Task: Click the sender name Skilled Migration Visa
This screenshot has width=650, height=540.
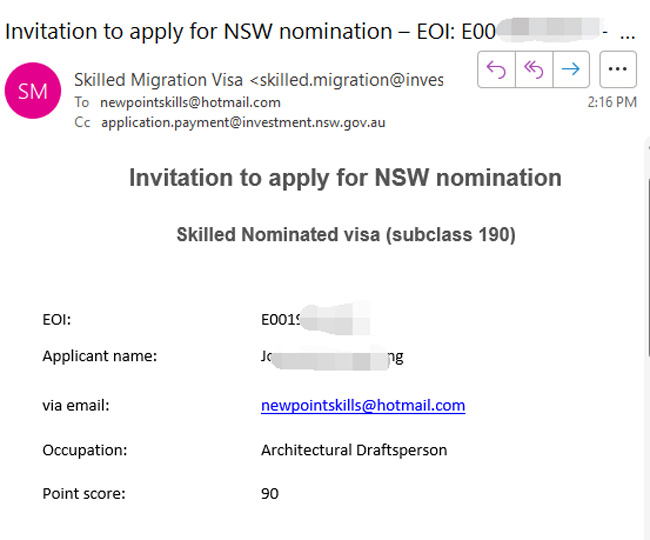Action: (x=158, y=80)
